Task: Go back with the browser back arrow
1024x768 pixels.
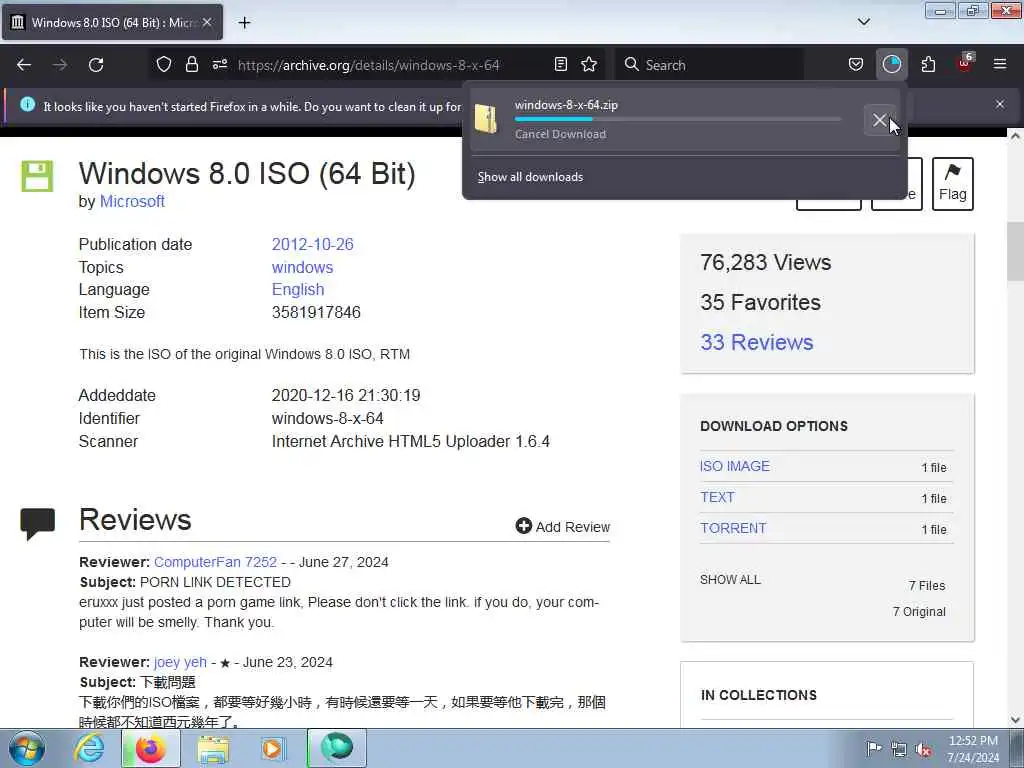Action: [x=24, y=65]
